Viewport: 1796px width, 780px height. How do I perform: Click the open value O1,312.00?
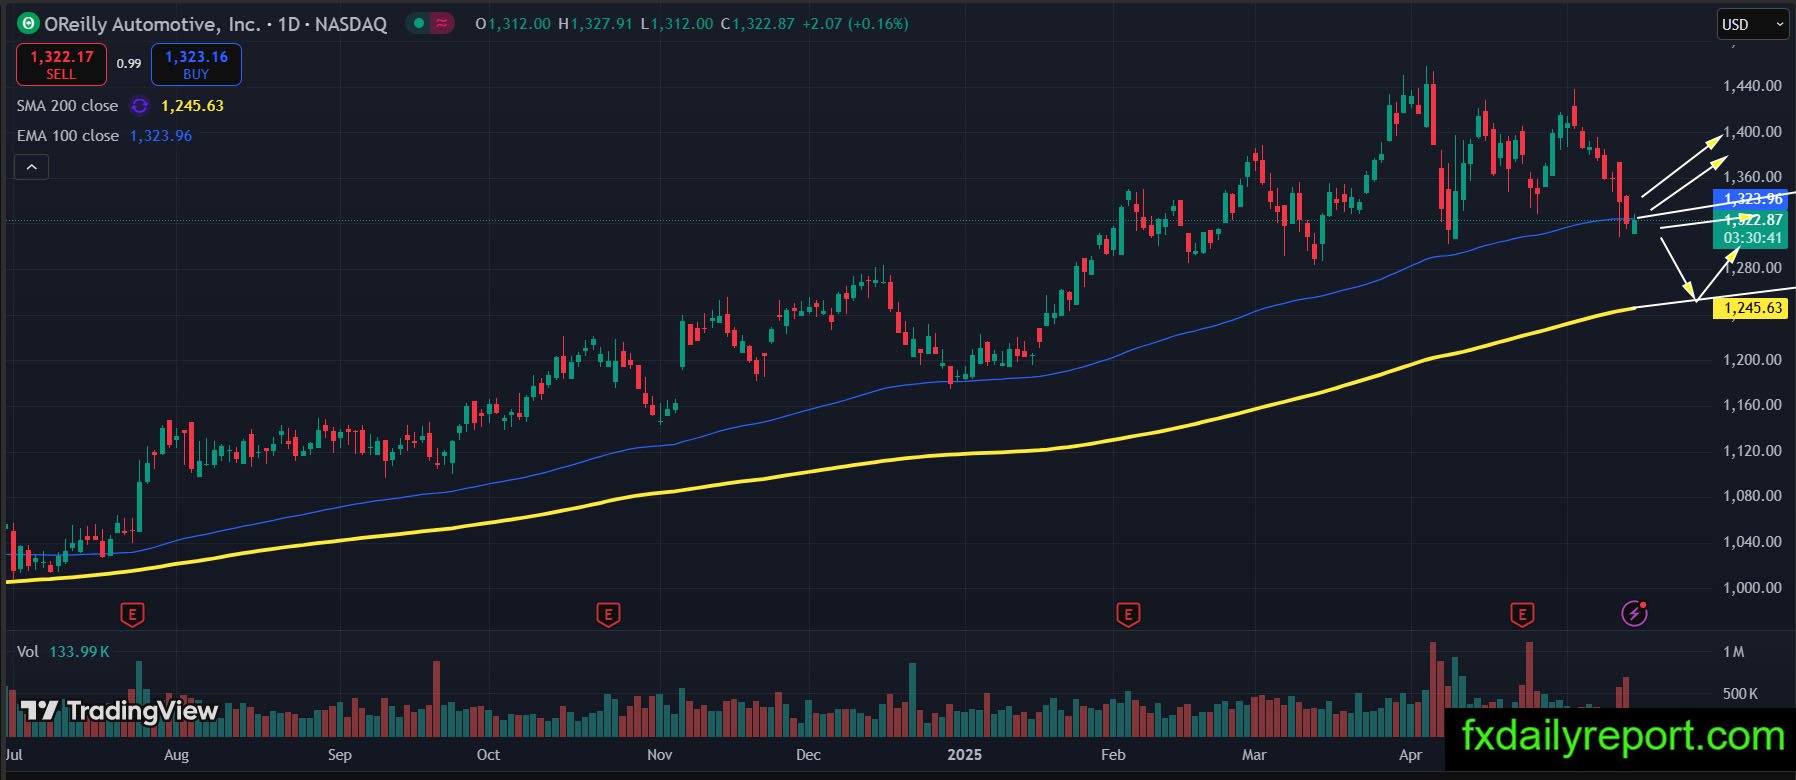(x=513, y=24)
